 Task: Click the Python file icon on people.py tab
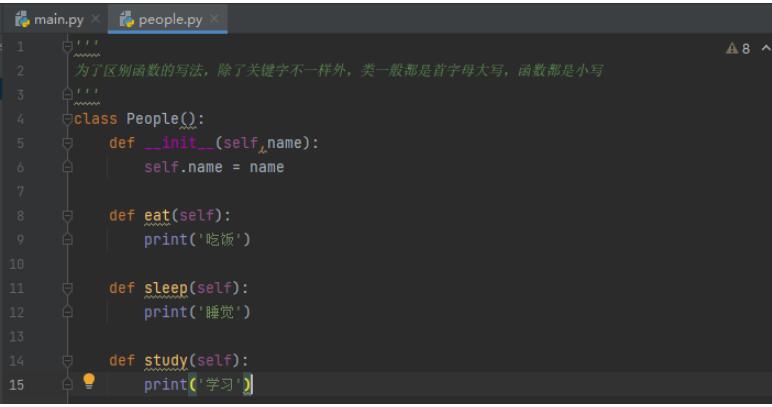pos(126,20)
